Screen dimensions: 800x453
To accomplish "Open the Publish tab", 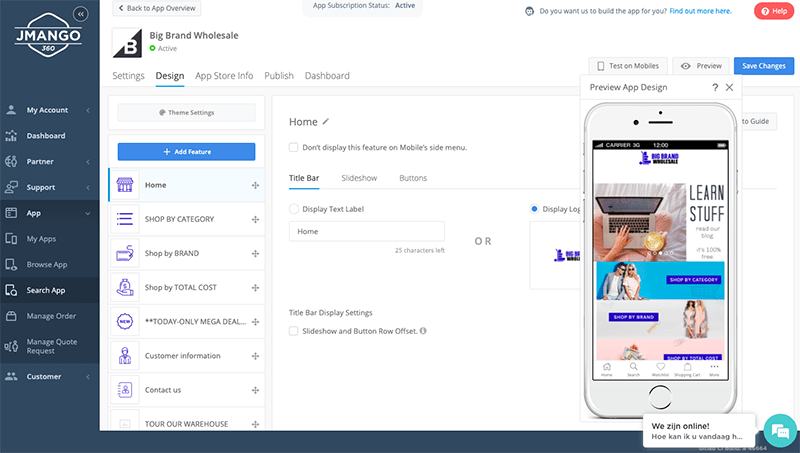I will click(x=279, y=76).
